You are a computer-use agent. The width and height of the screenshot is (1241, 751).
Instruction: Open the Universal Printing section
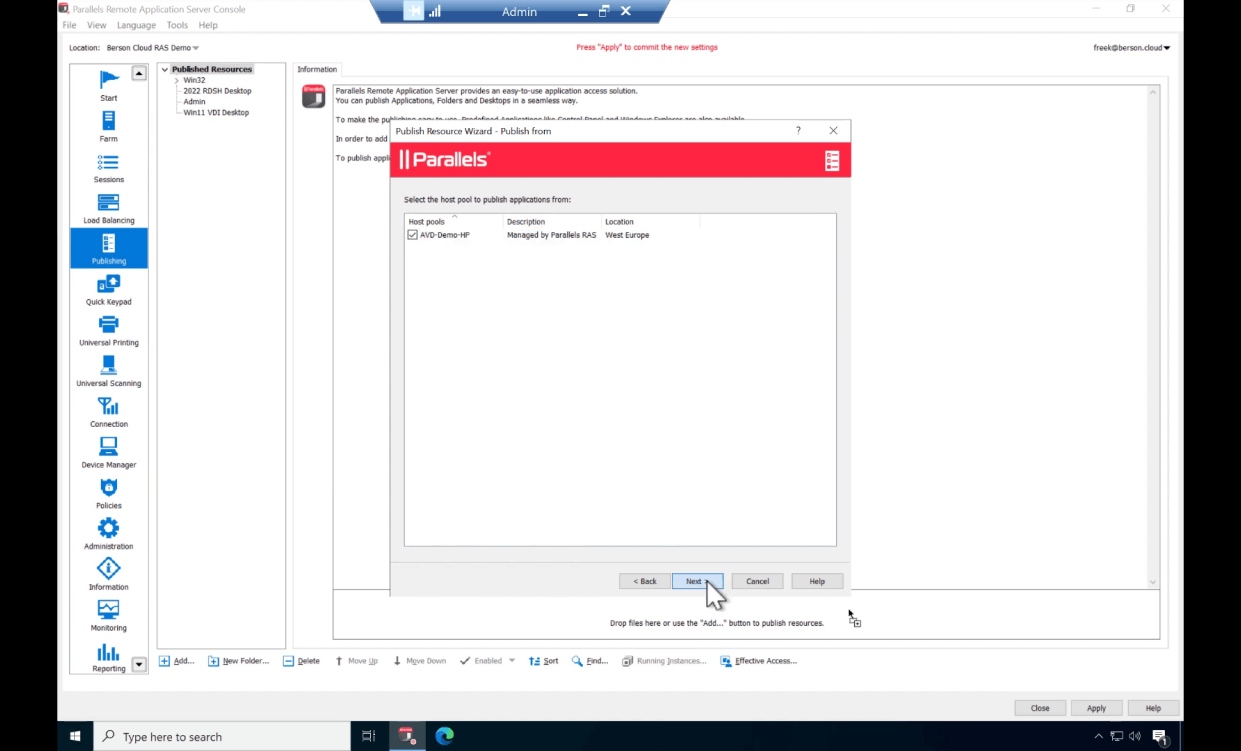coord(108,328)
